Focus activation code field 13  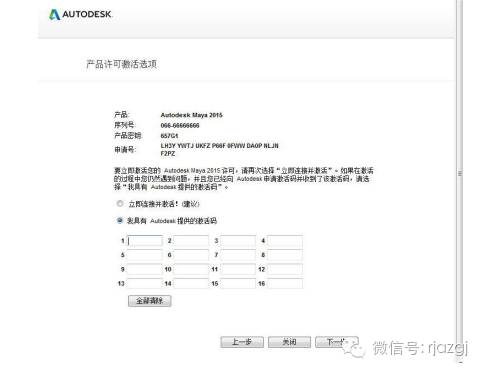click(x=144, y=283)
